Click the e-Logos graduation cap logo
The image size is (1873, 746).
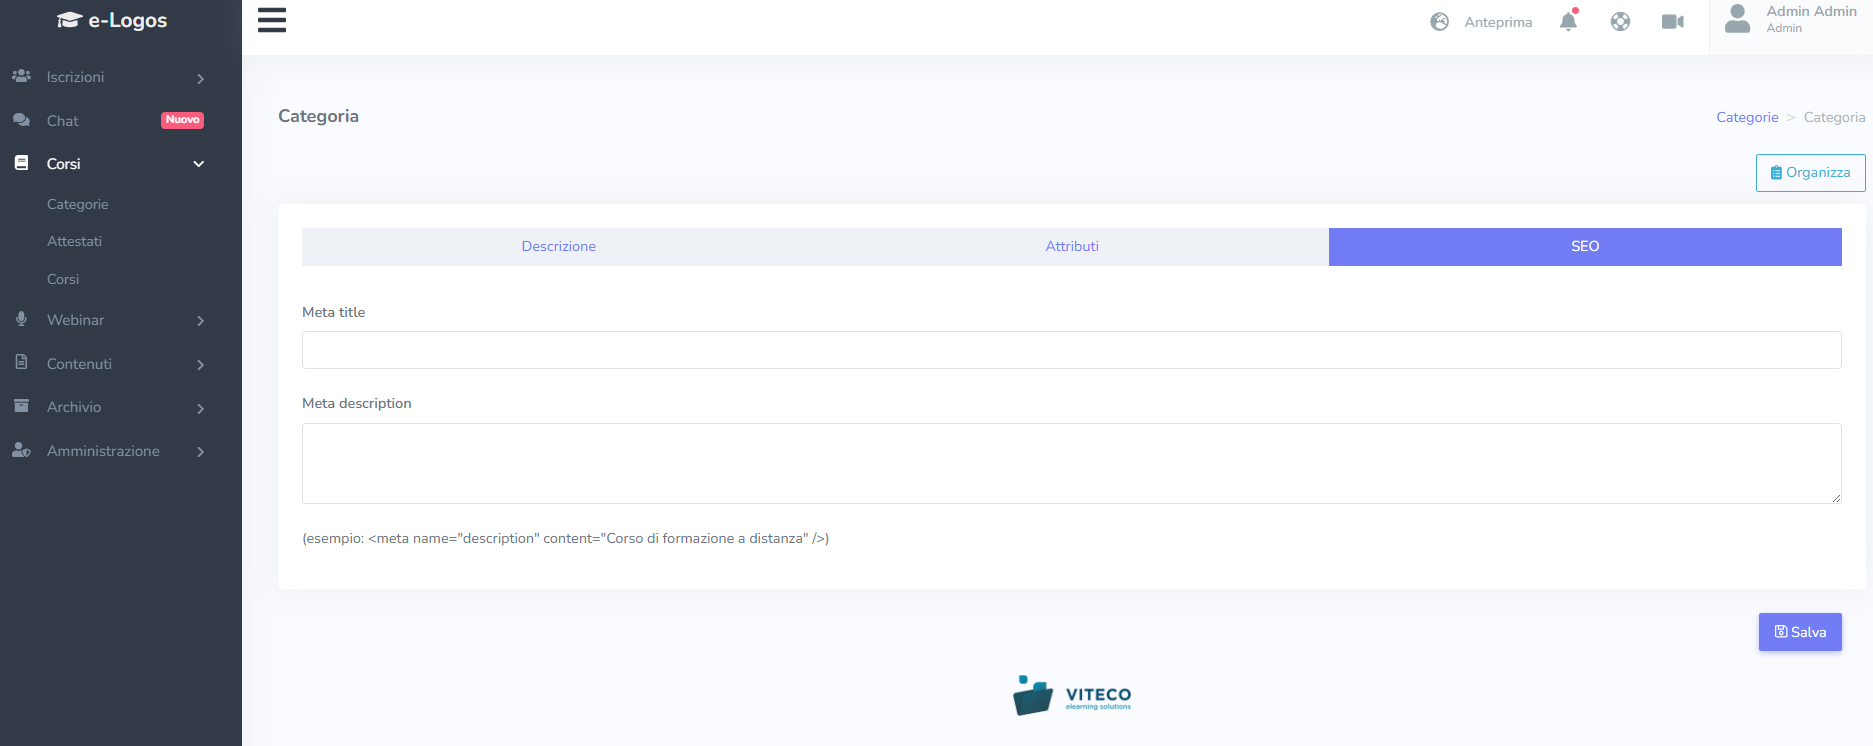pyautogui.click(x=69, y=20)
